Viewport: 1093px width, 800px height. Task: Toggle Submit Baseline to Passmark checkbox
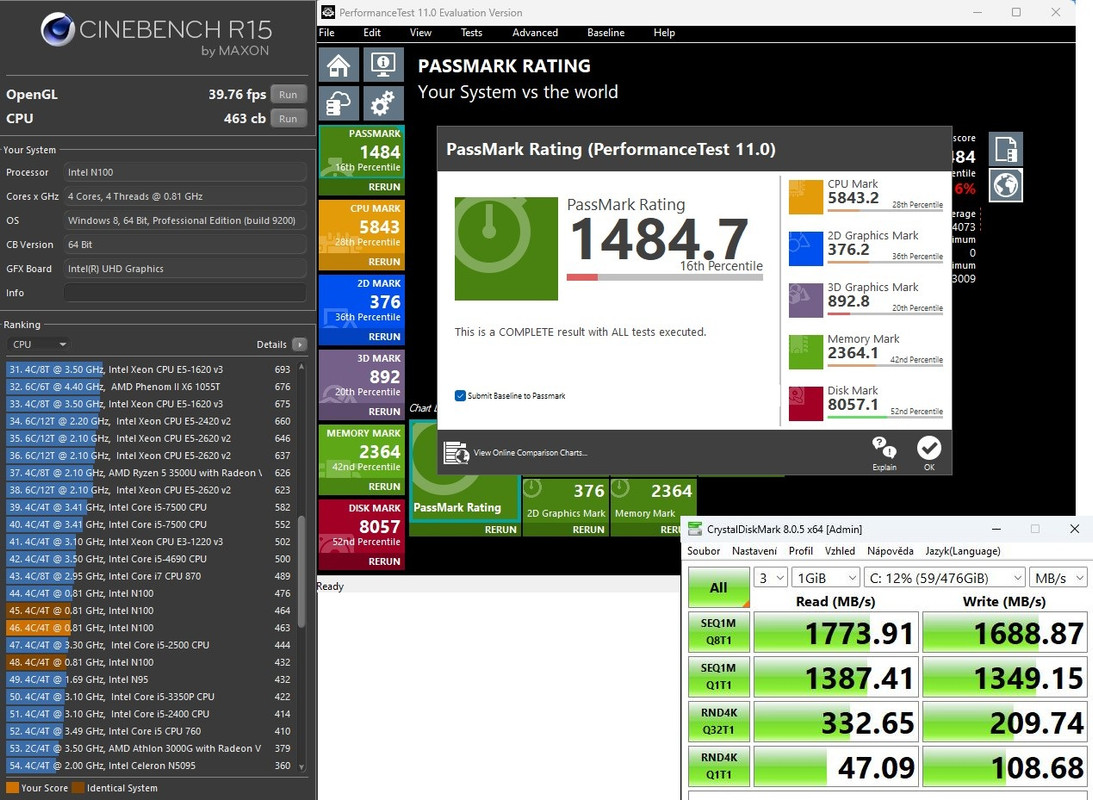pyautogui.click(x=460, y=396)
